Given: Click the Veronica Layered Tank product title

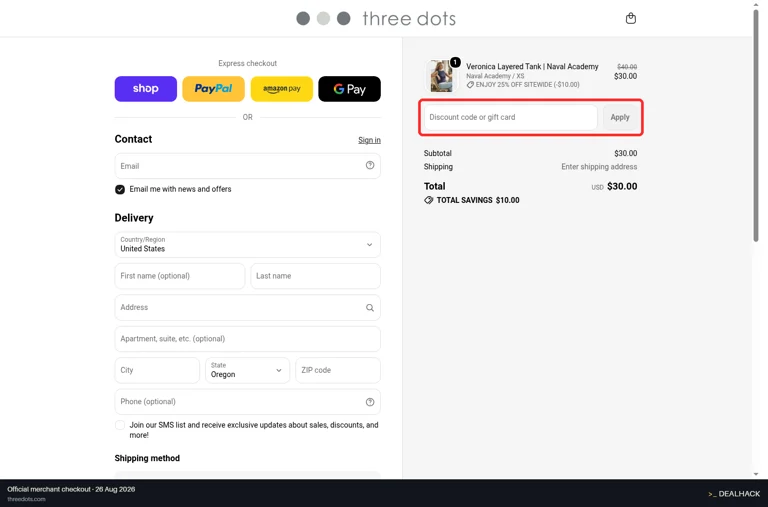Looking at the screenshot, I should coord(532,67).
